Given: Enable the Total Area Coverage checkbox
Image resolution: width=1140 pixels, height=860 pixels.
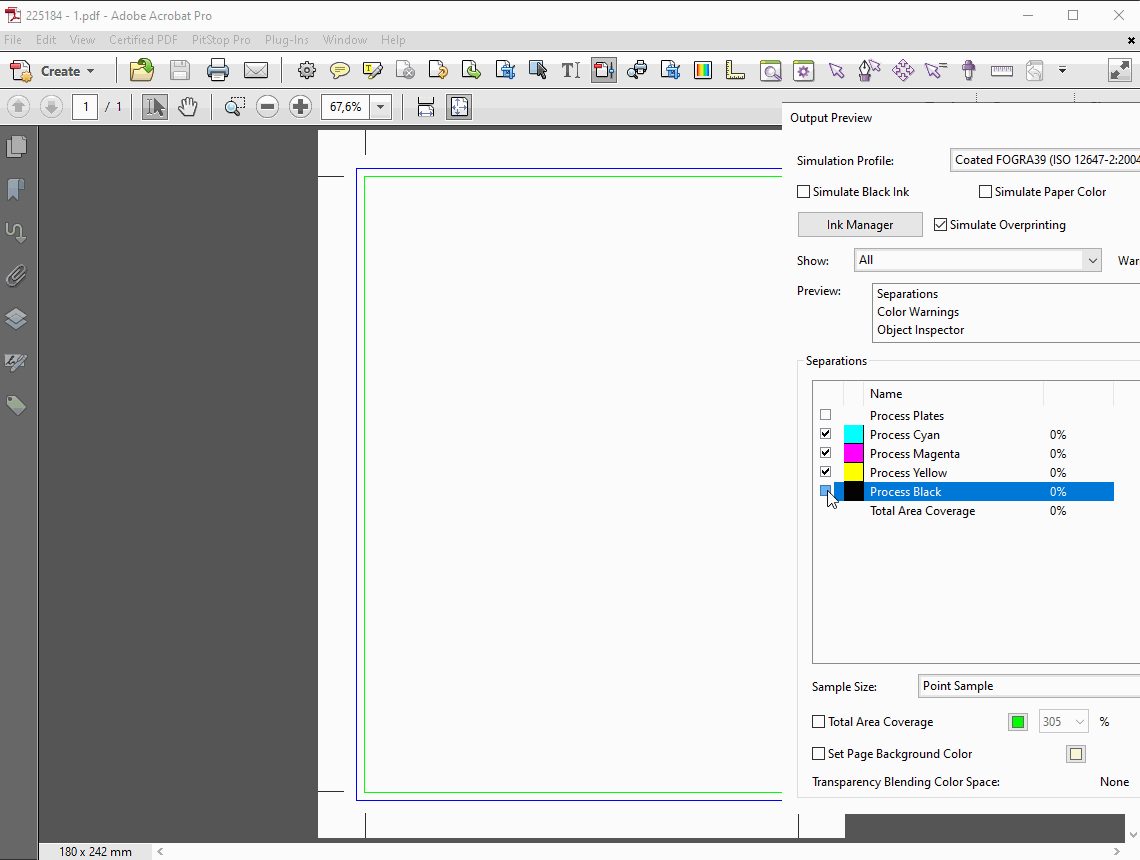Looking at the screenshot, I should click(819, 722).
